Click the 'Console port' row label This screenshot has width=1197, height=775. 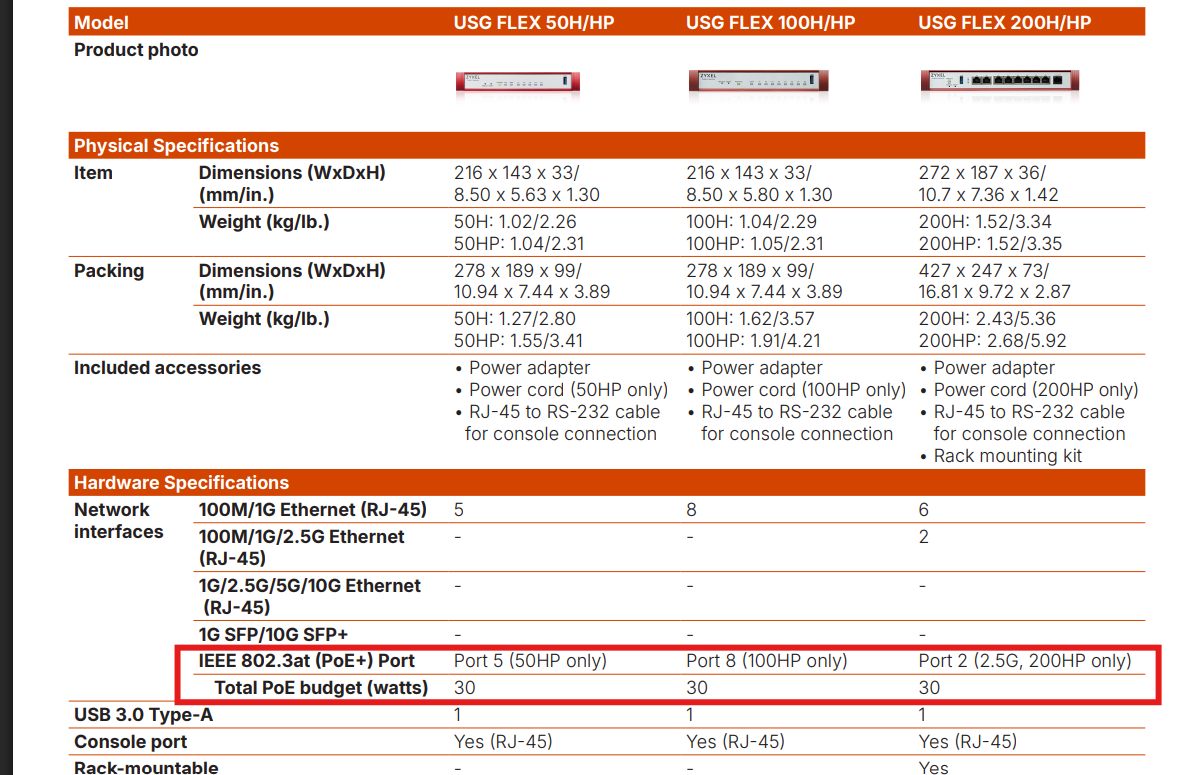point(131,742)
